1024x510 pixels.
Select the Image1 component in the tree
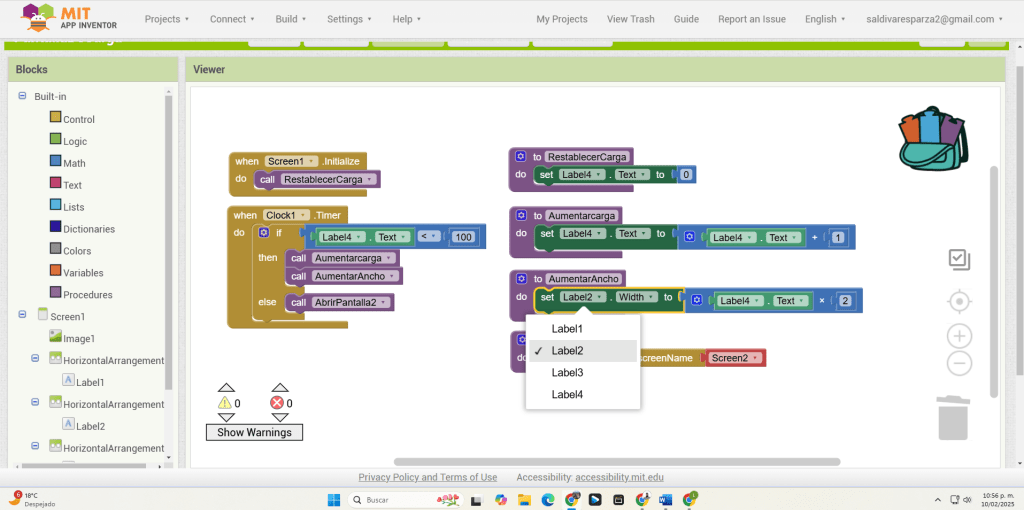(78, 338)
